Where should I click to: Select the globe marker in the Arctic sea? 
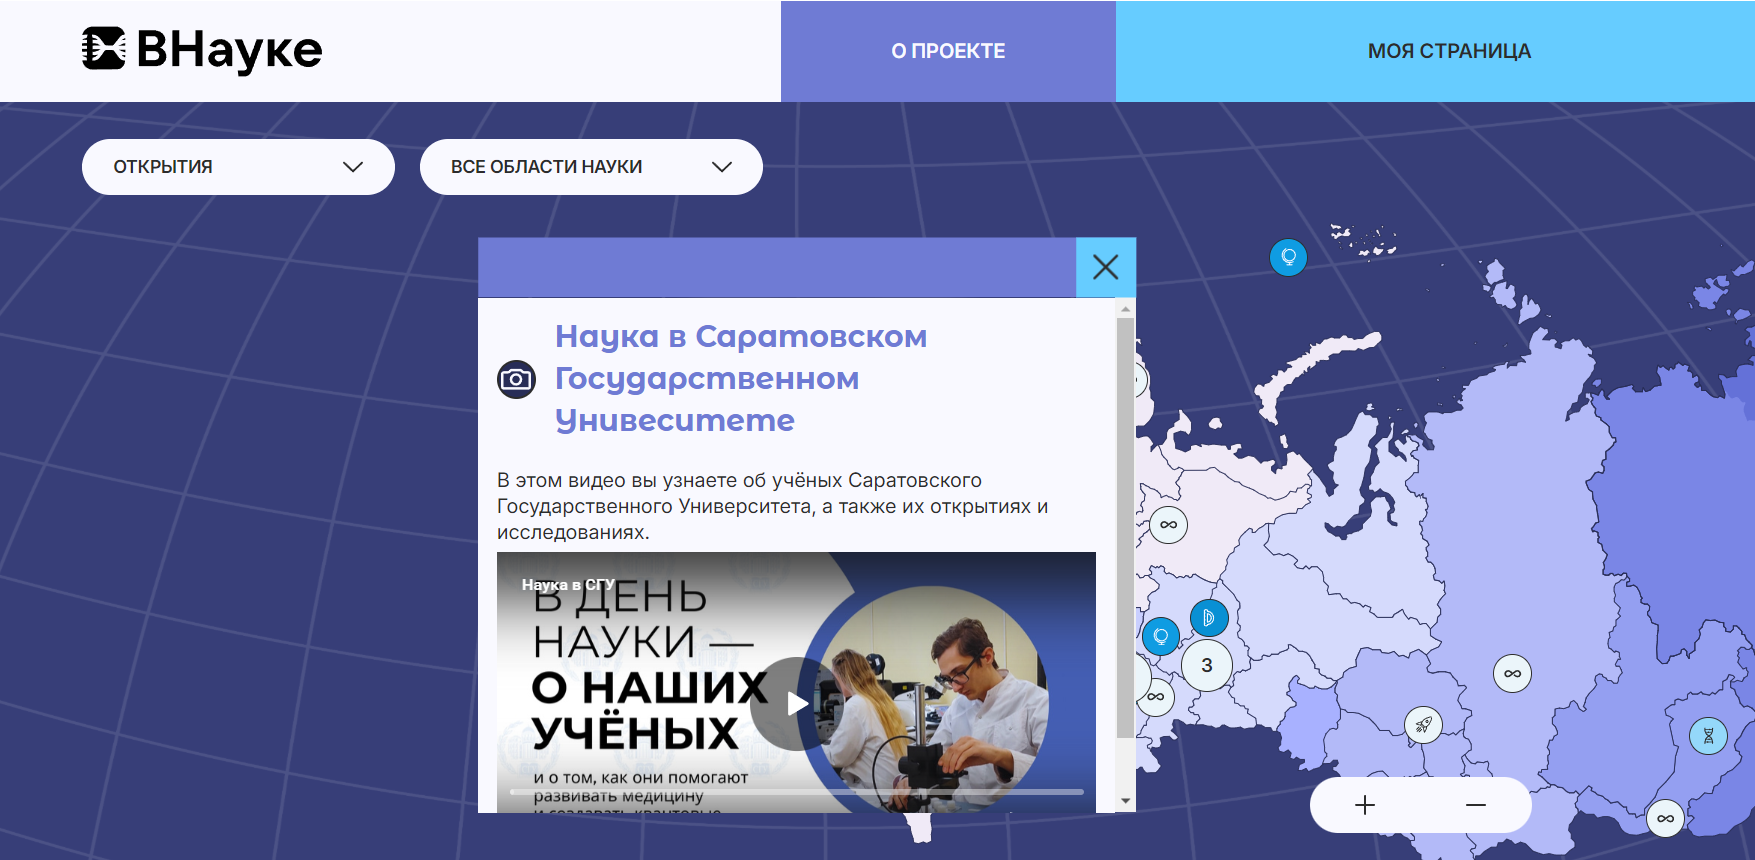point(1288,257)
